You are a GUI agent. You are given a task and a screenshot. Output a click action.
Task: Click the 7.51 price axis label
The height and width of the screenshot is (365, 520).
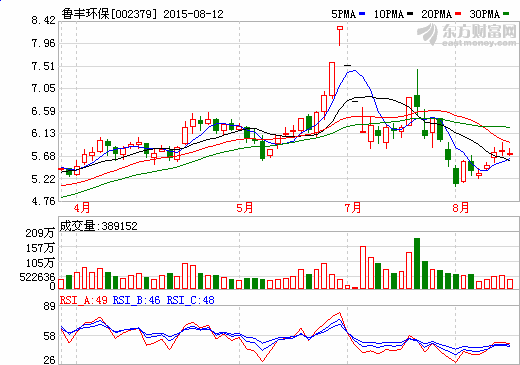[43, 66]
